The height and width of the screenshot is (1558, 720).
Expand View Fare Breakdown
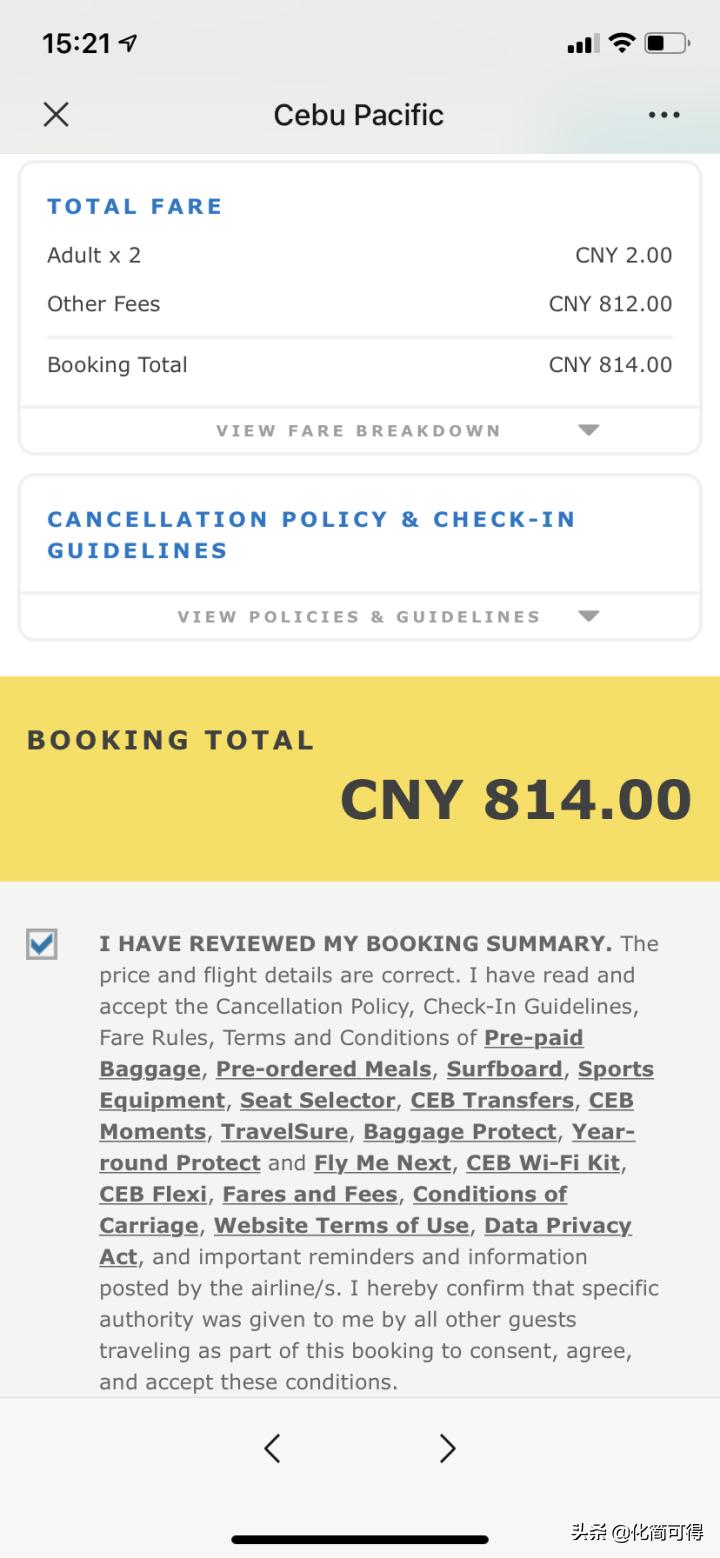point(358,431)
